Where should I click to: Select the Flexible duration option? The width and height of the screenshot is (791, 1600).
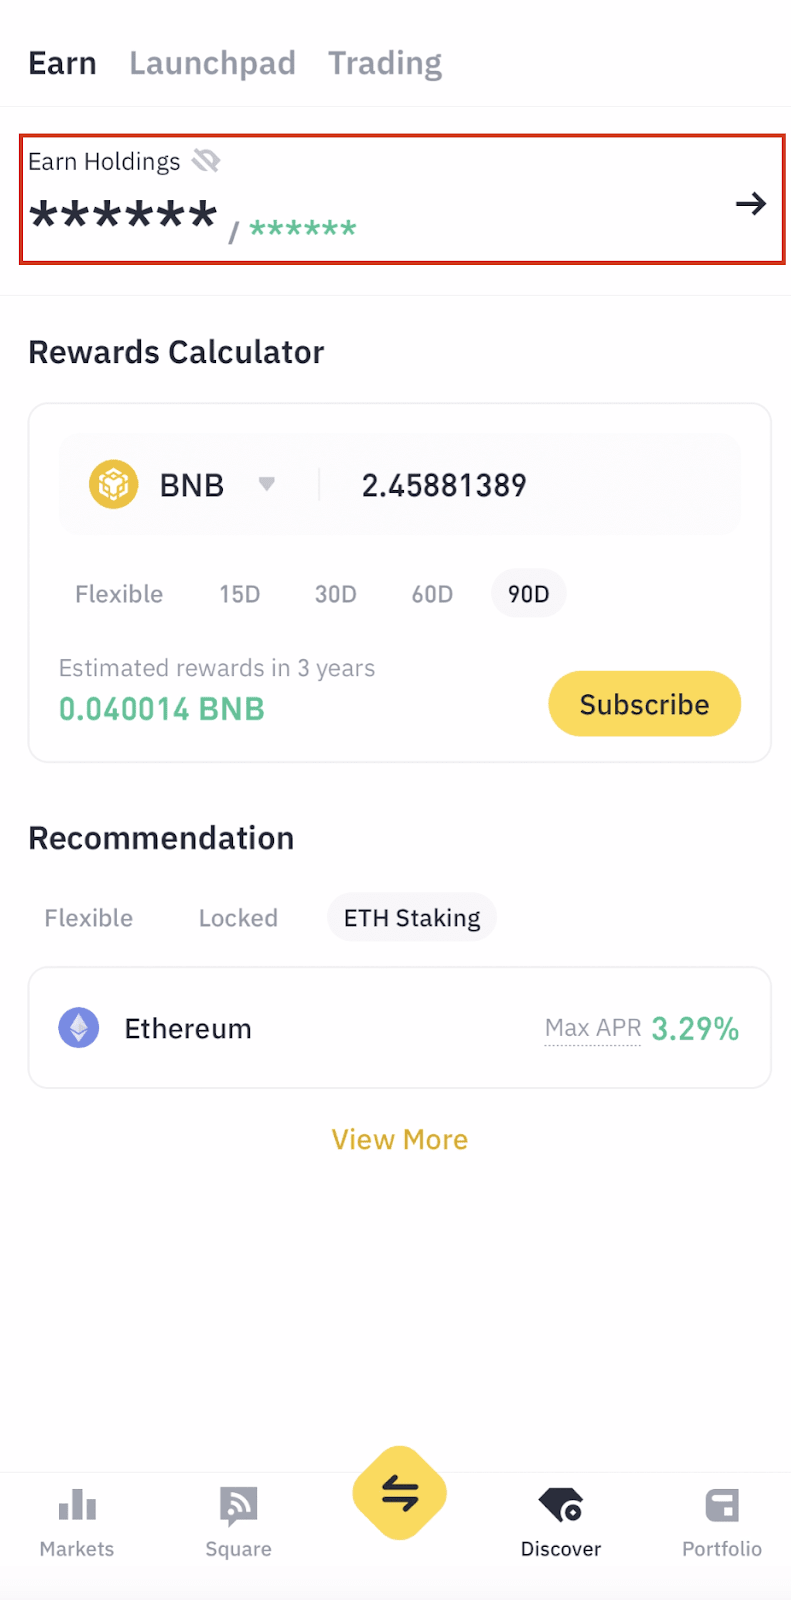coord(119,594)
